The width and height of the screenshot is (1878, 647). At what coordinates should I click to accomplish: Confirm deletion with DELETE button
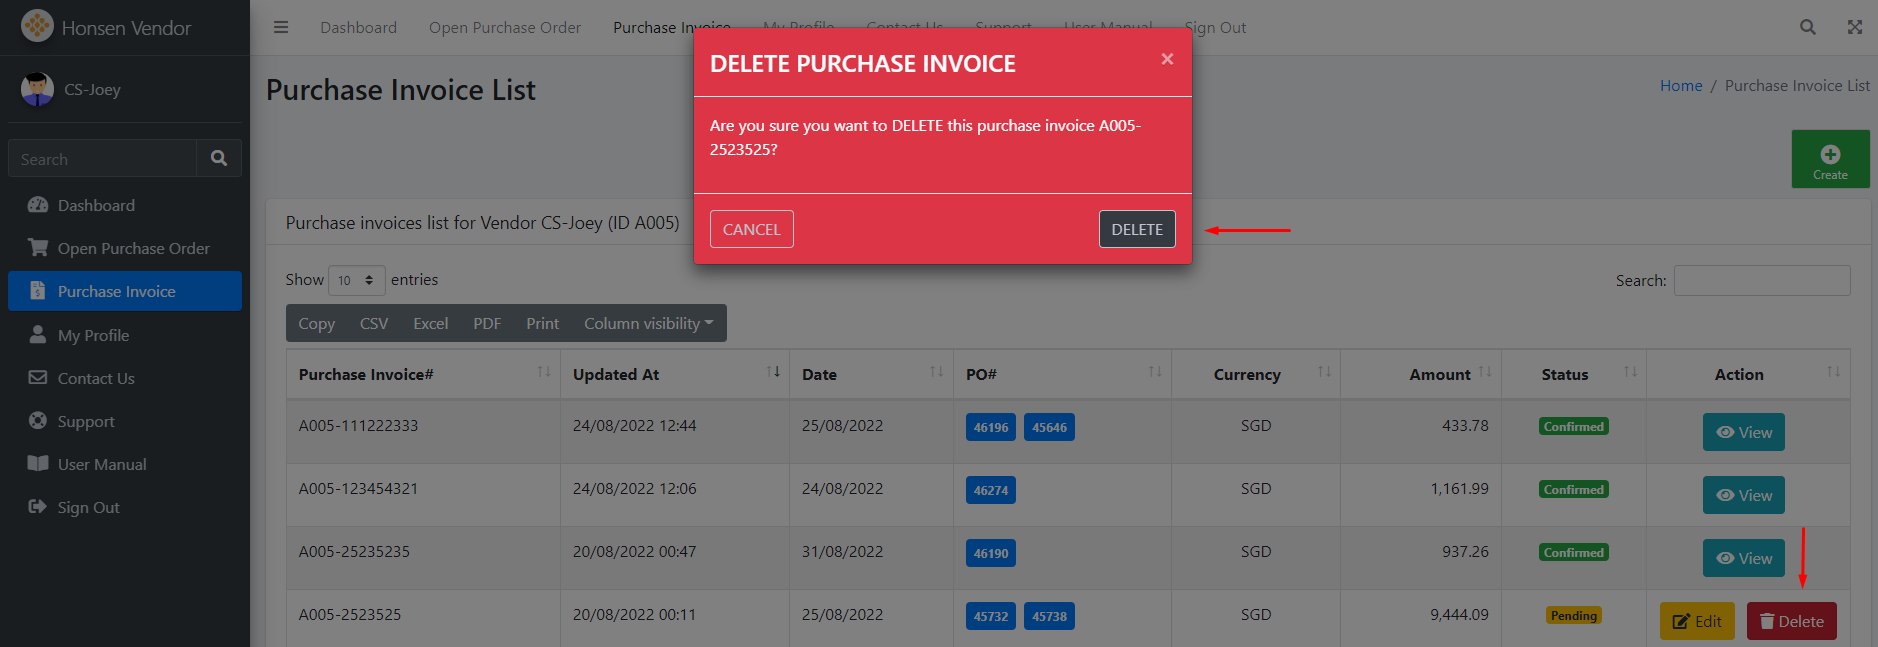coord(1136,229)
